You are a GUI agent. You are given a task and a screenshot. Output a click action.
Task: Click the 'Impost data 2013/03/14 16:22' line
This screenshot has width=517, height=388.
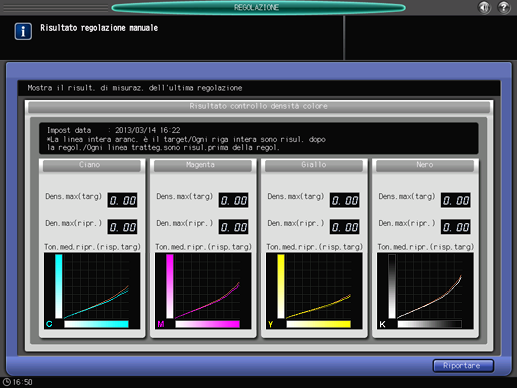coord(113,130)
